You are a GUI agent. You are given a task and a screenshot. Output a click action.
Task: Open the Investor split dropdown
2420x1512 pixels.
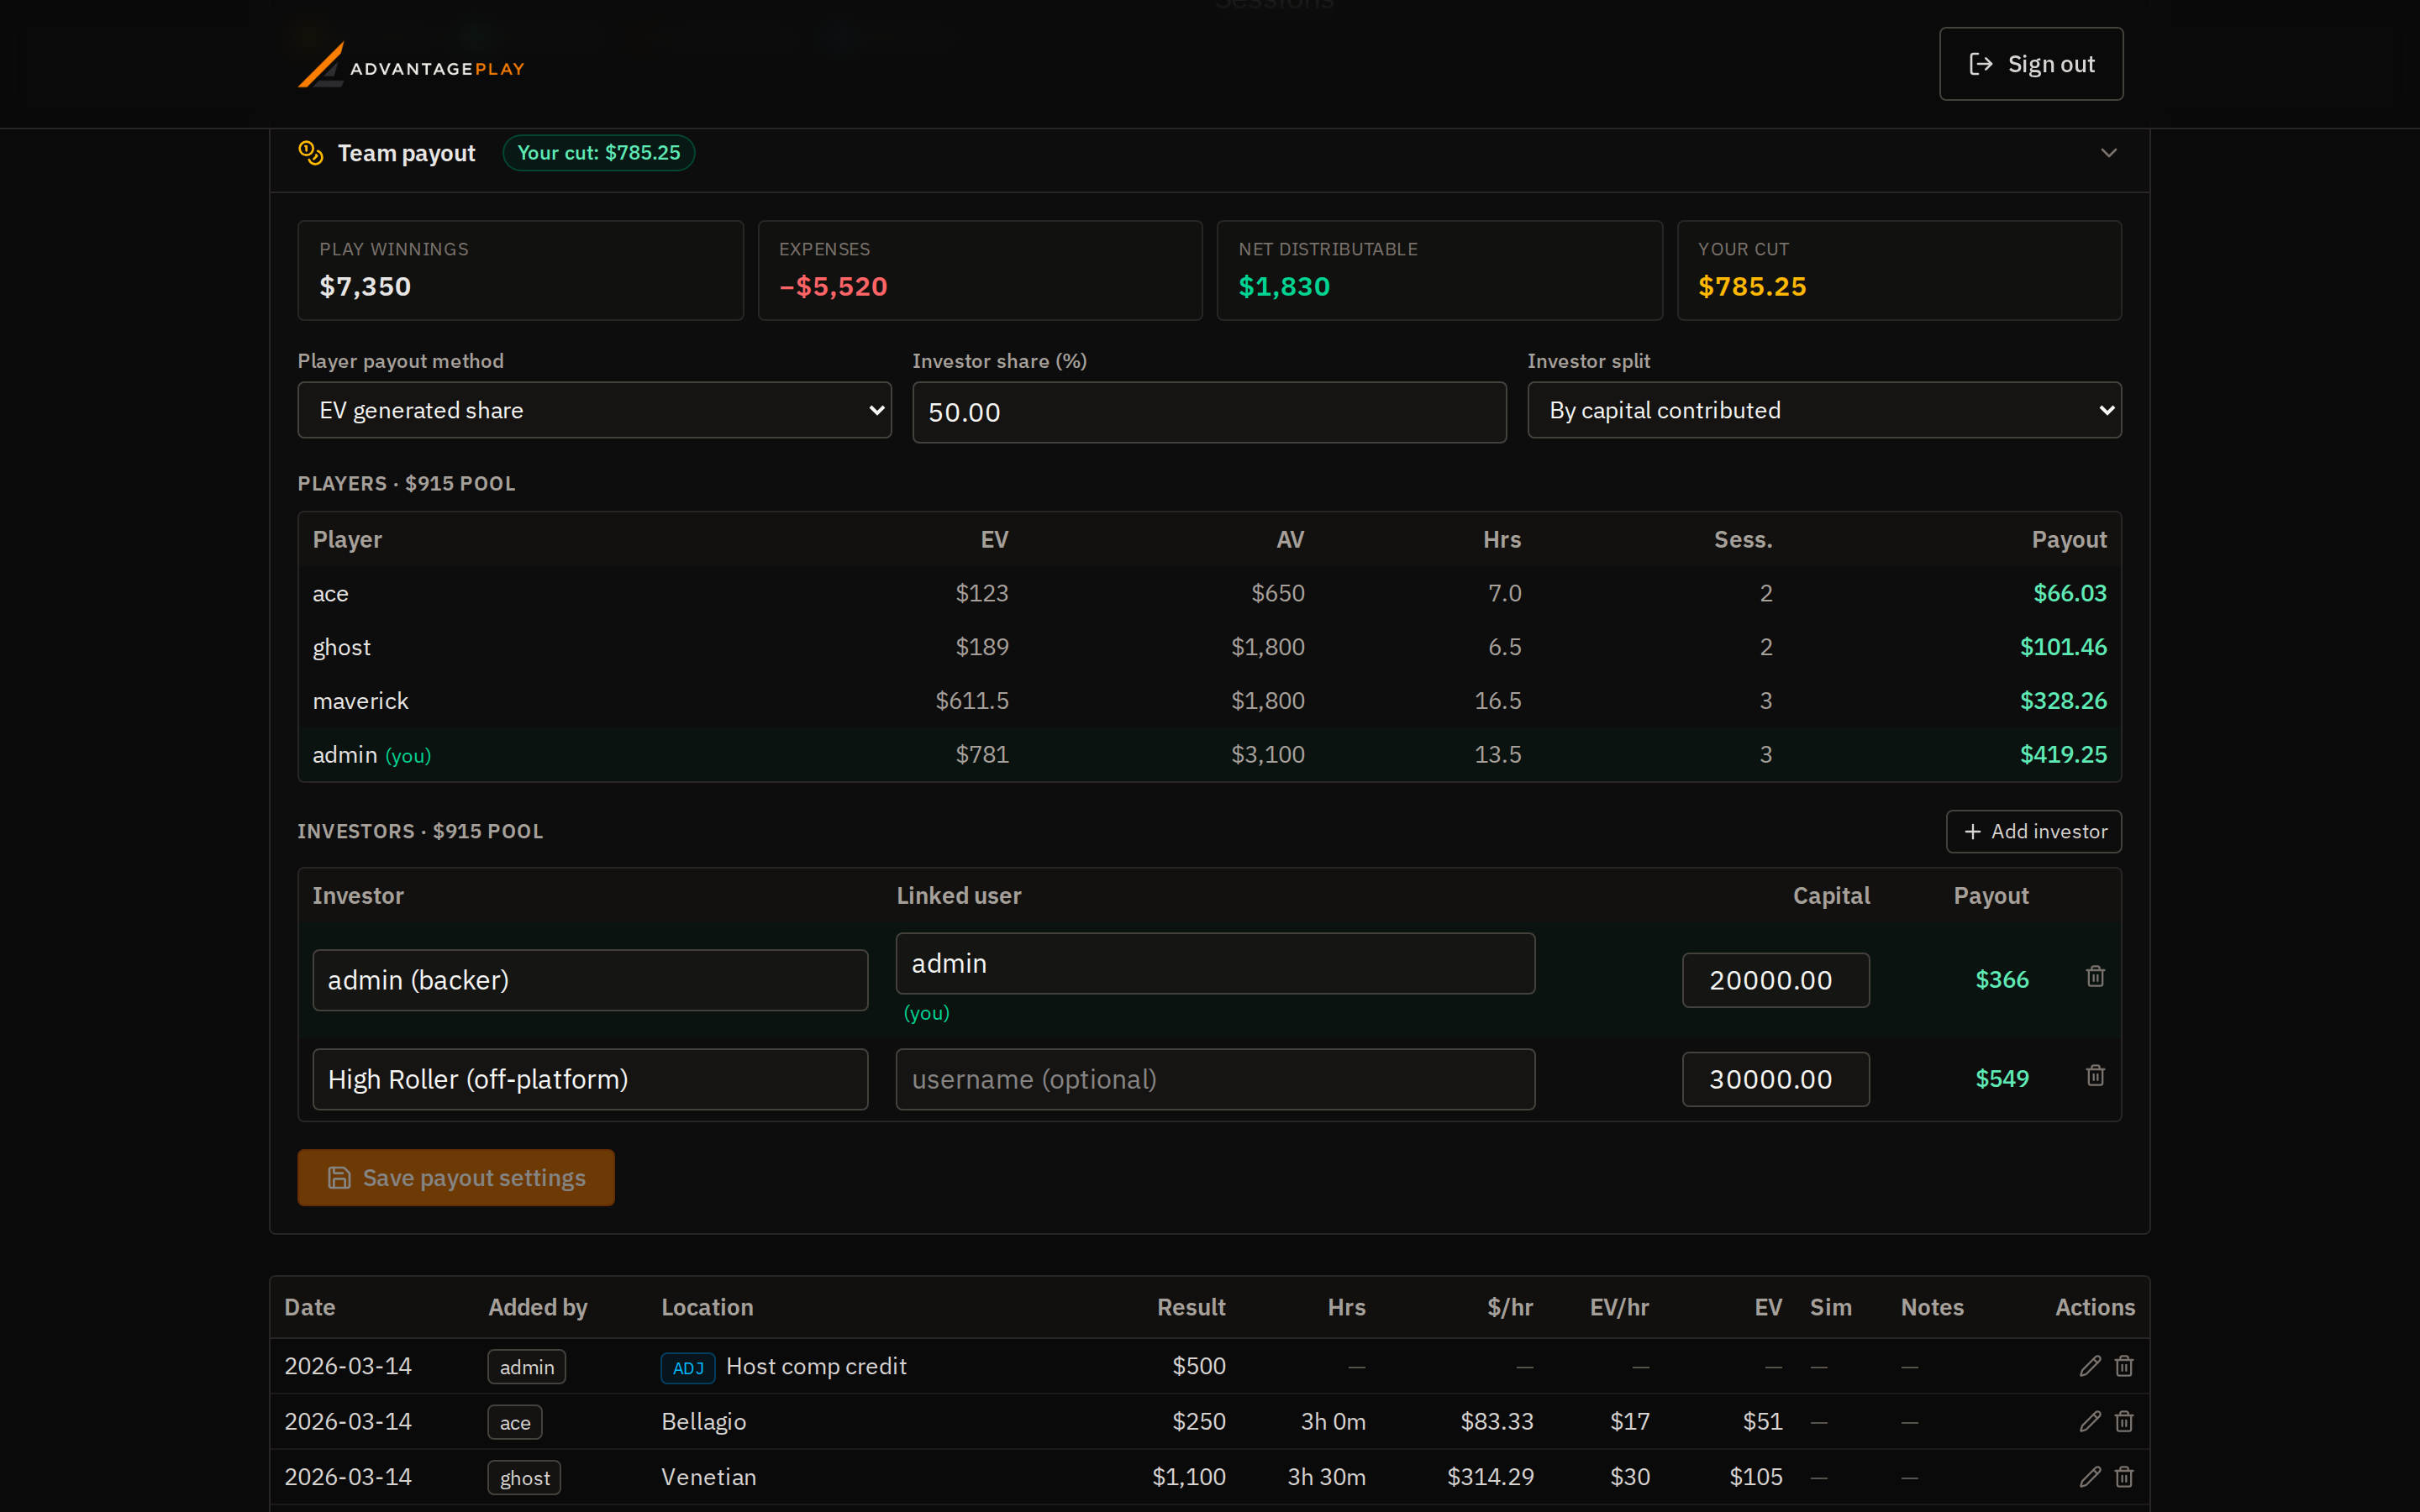click(1824, 410)
